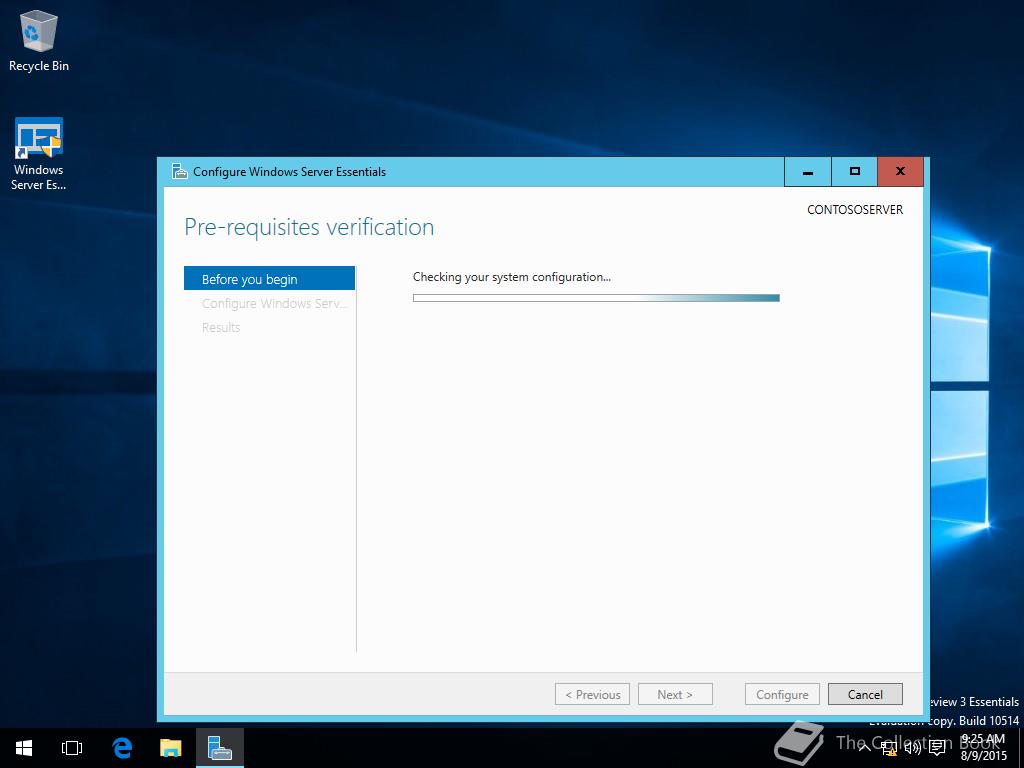The height and width of the screenshot is (768, 1024).
Task: Open the volume tray icon
Action: click(x=913, y=748)
